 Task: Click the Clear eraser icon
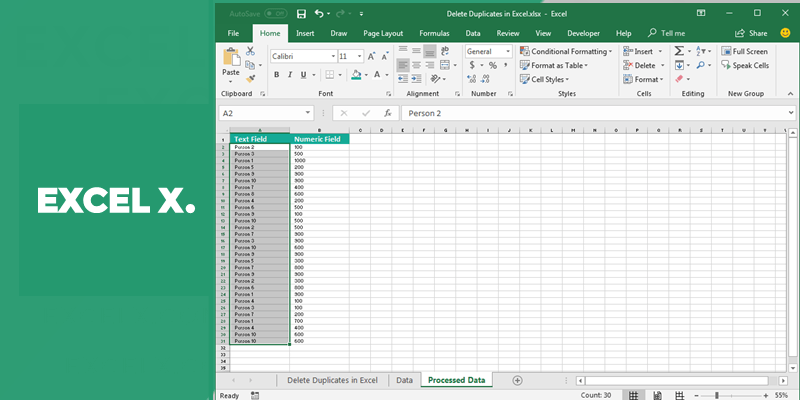pos(679,79)
